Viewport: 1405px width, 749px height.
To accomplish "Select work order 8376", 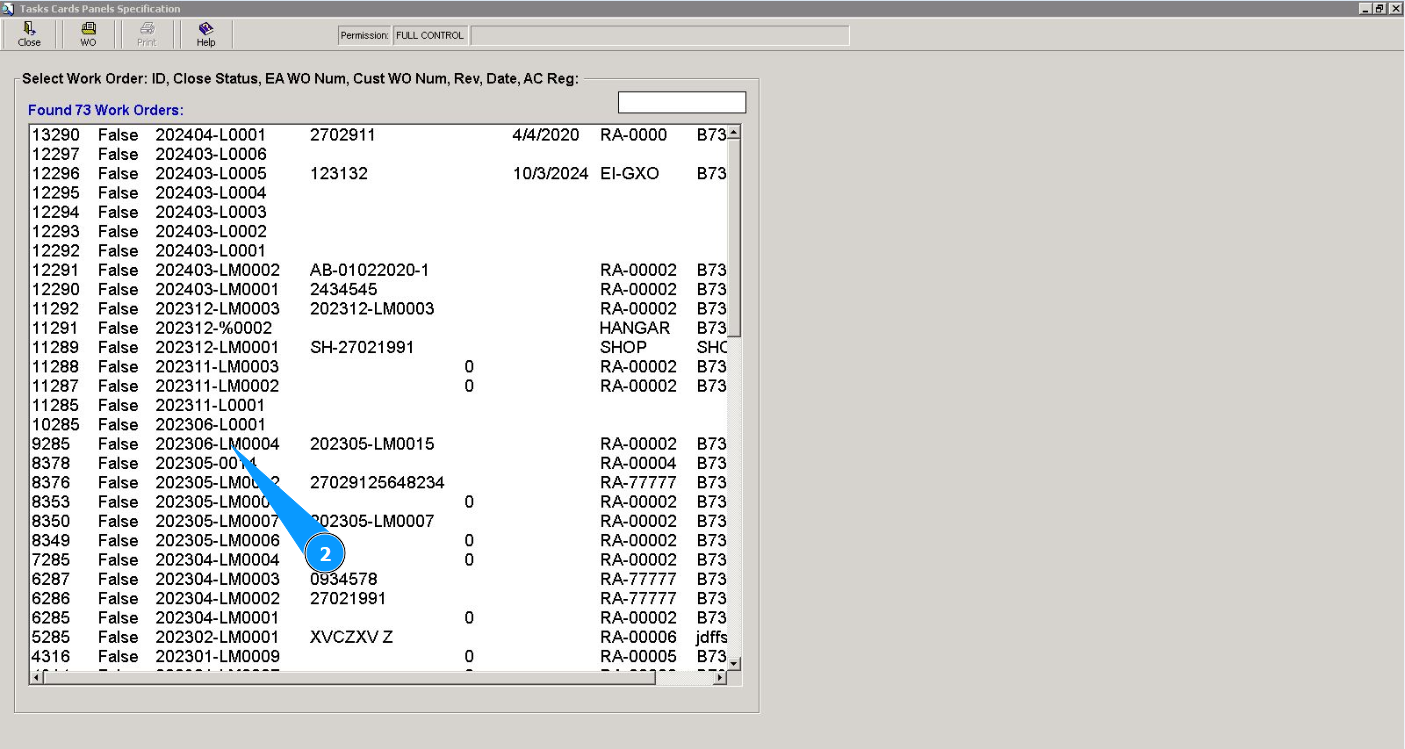I will point(379,482).
